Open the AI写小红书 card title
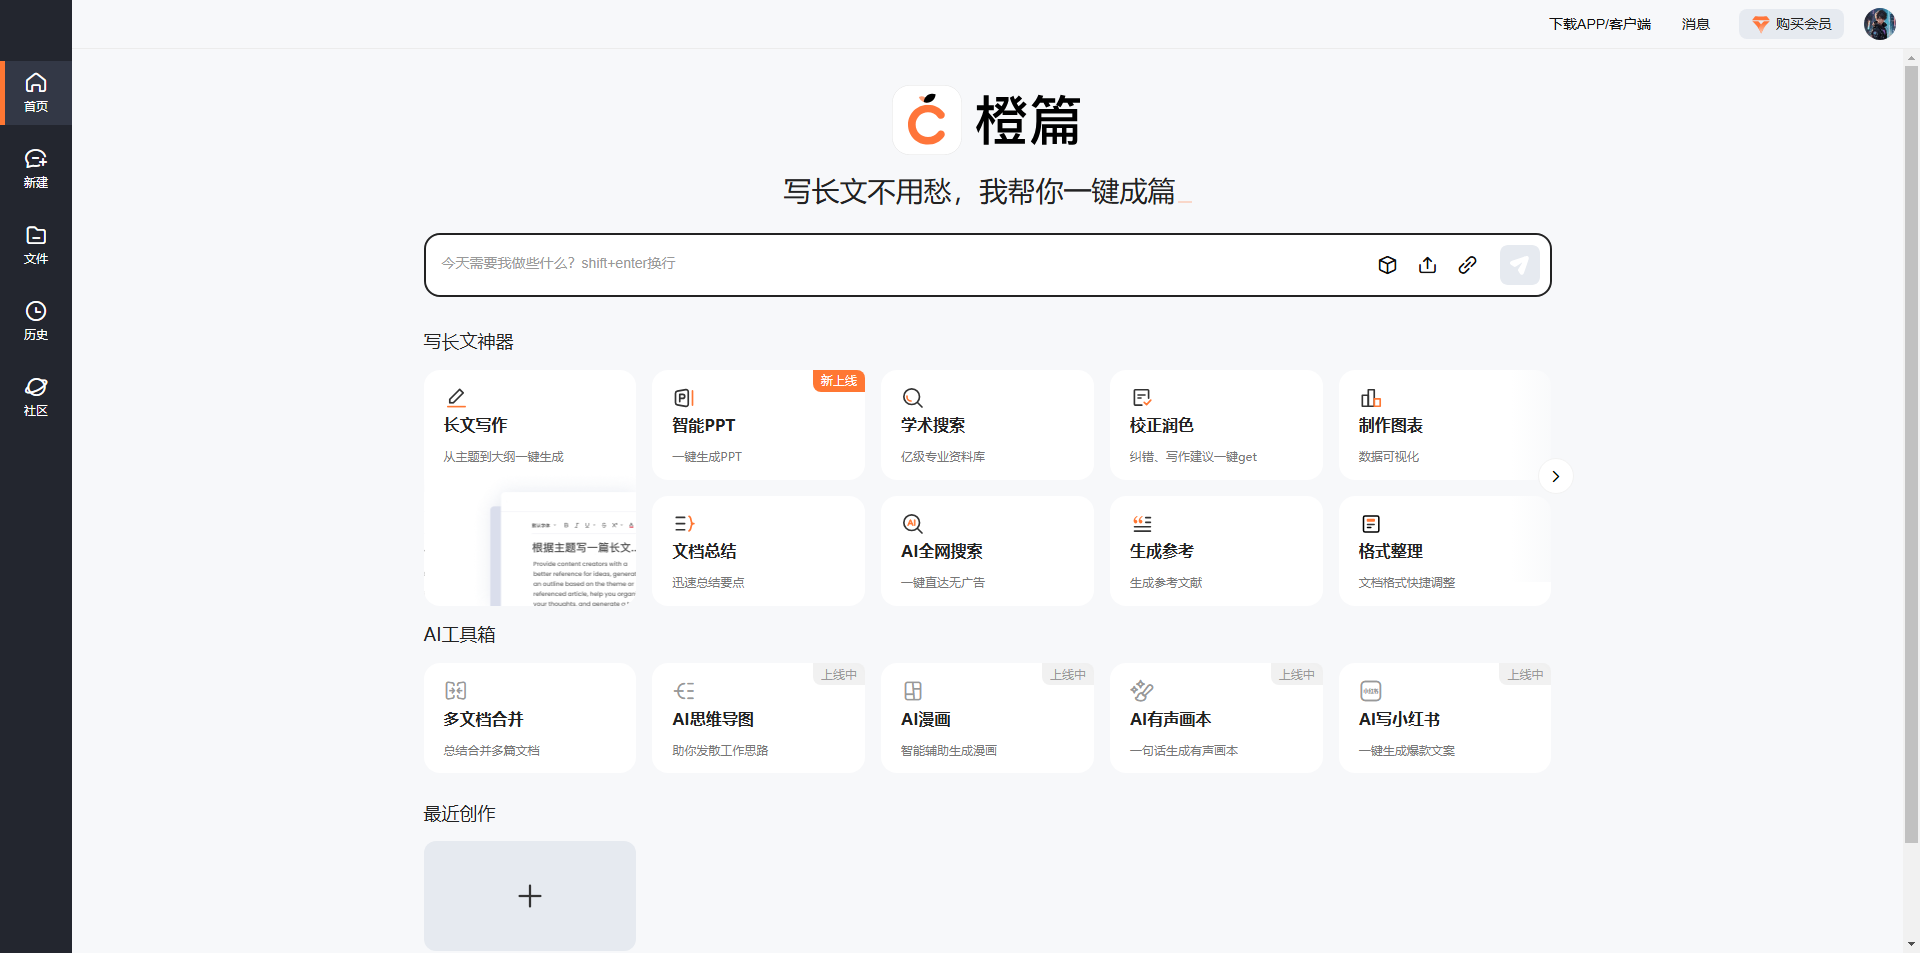 point(1399,719)
